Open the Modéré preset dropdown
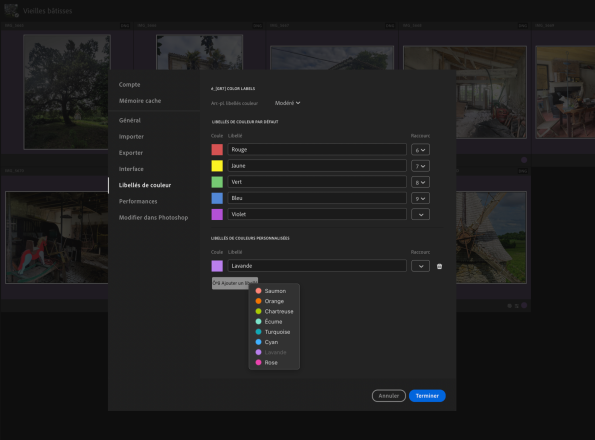The width and height of the screenshot is (595, 440). coord(287,103)
